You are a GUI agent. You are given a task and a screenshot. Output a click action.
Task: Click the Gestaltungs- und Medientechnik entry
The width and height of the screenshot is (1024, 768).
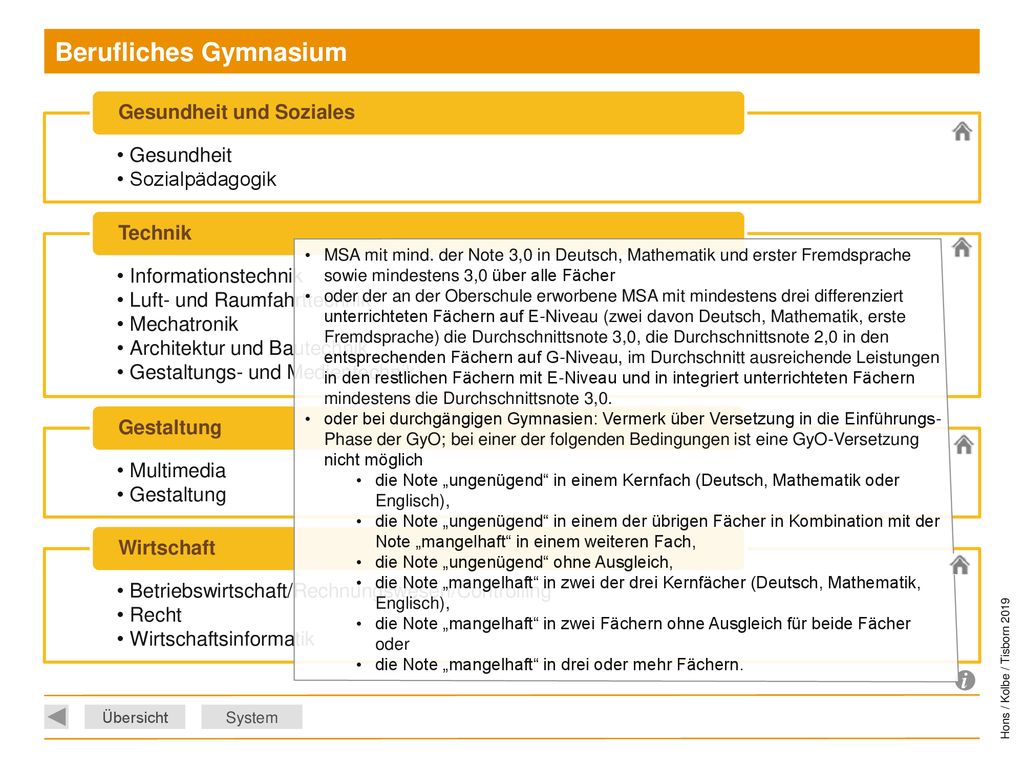pyautogui.click(x=266, y=373)
